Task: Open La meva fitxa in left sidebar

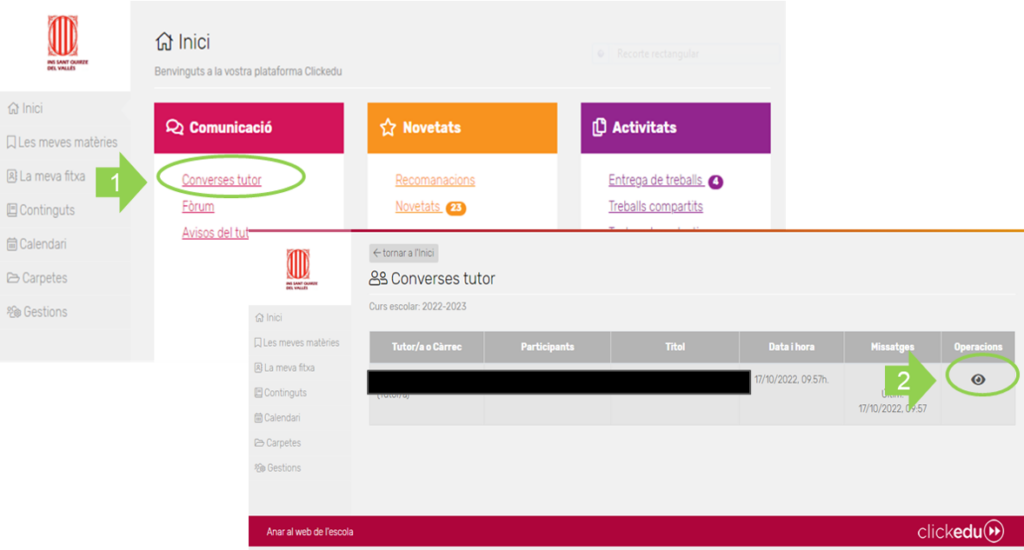Action: coord(50,176)
